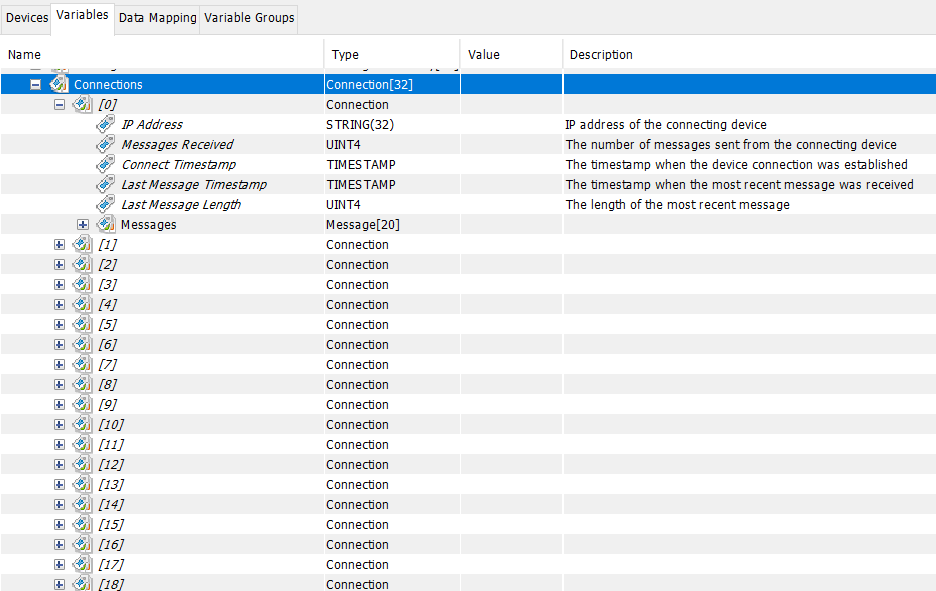Click the Connections group icon

[58, 84]
